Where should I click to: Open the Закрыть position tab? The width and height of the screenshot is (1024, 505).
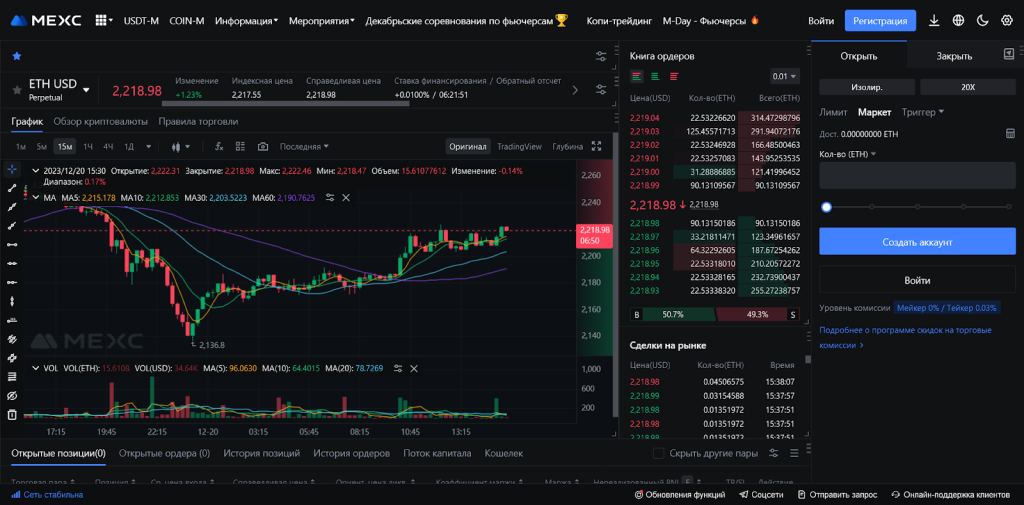click(x=954, y=56)
